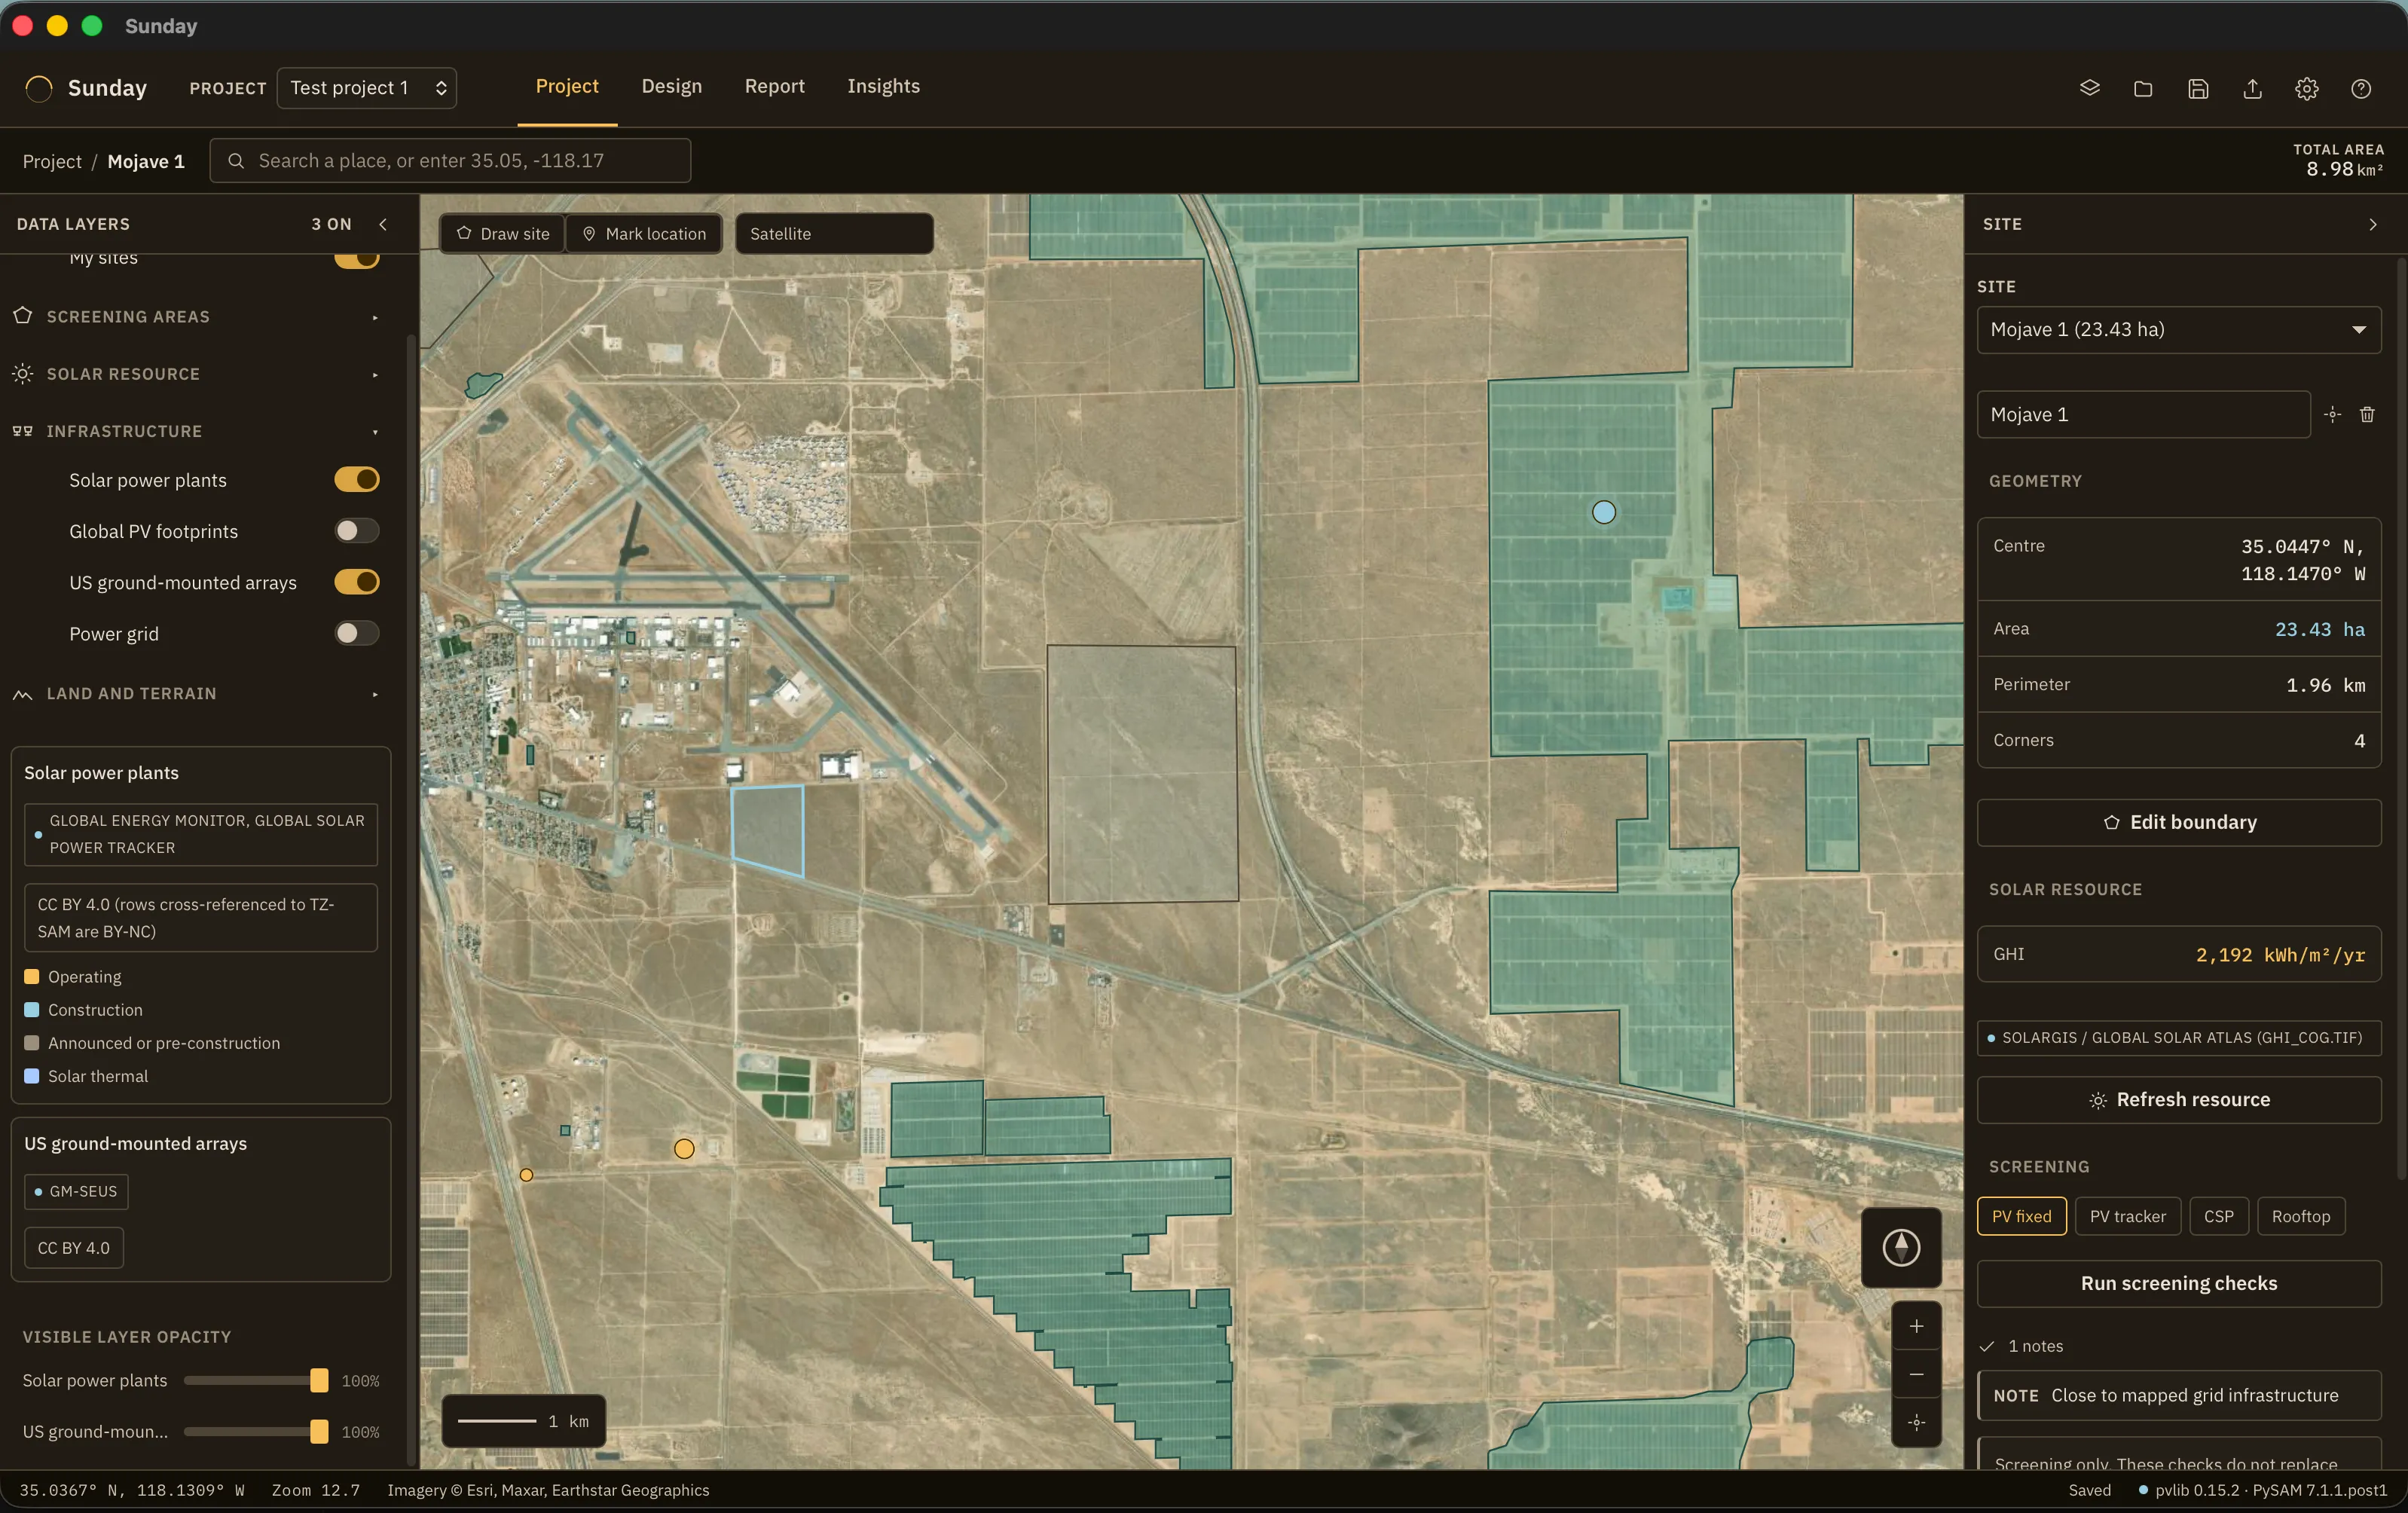Click the save disk icon
The image size is (2408, 1513).
[2198, 88]
